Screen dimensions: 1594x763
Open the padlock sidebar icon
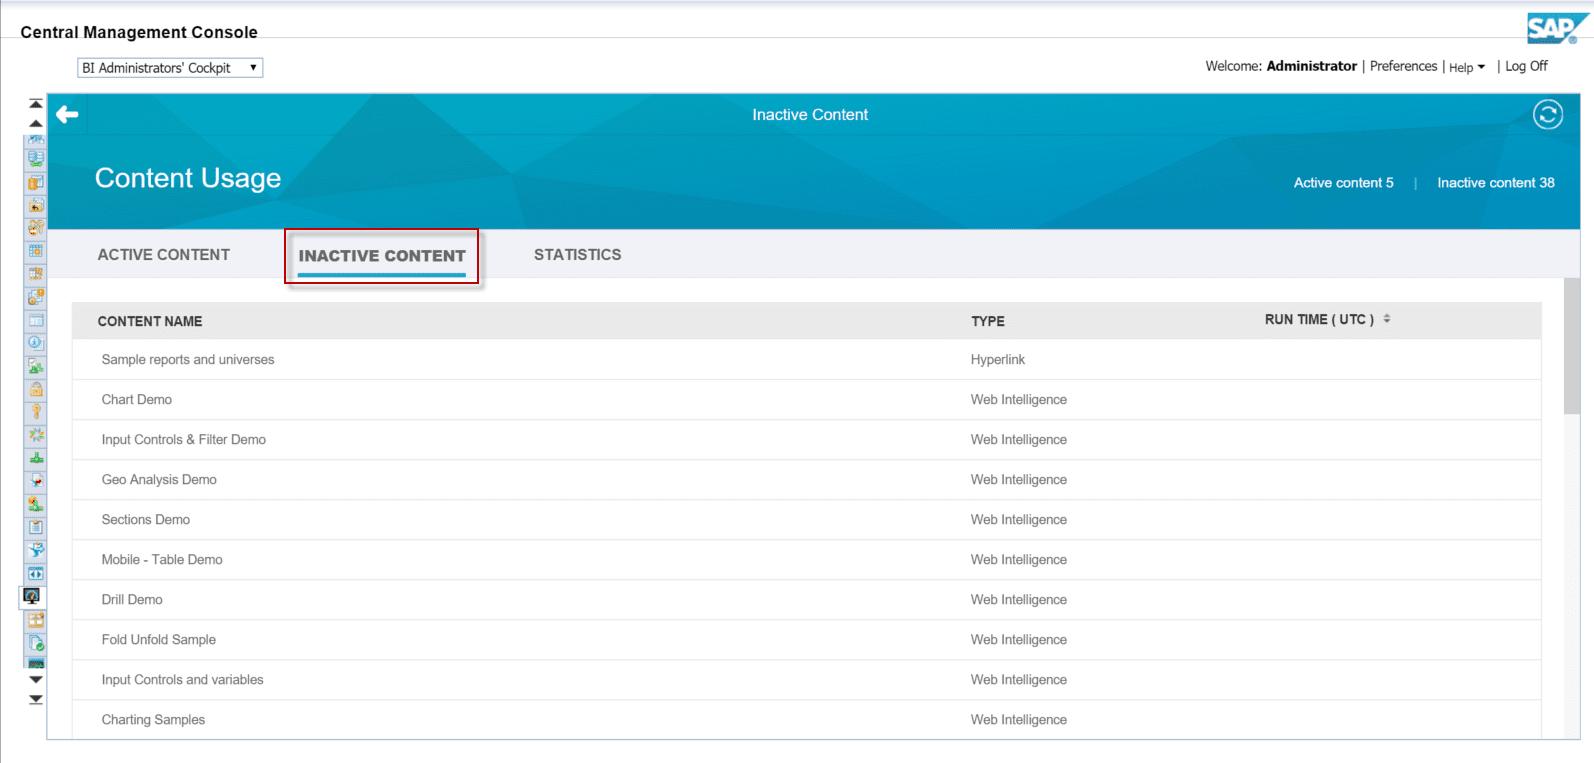pyautogui.click(x=36, y=389)
